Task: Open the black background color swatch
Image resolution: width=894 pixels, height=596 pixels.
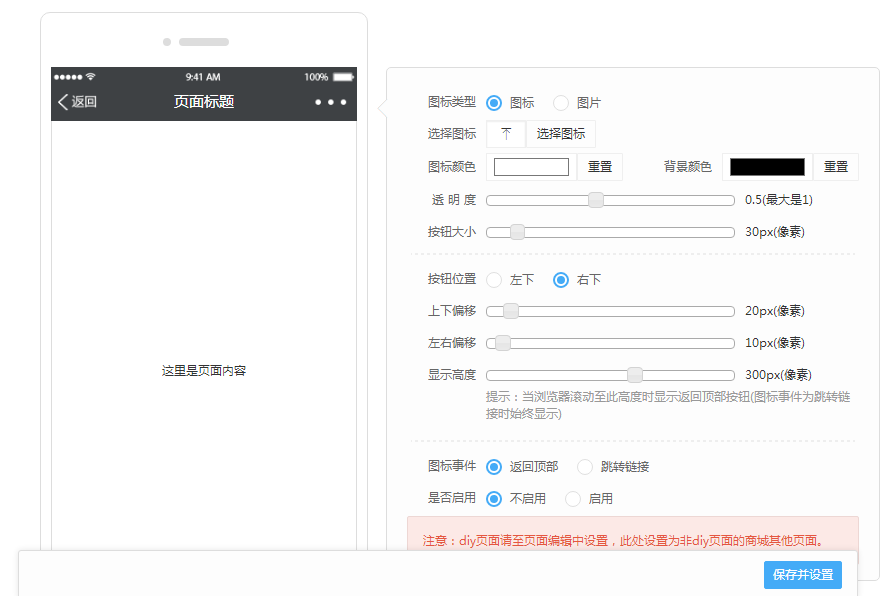Action: click(767, 167)
